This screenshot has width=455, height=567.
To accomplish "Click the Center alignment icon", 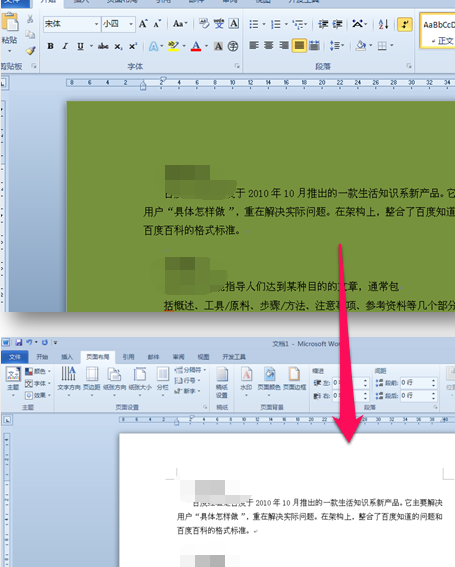I will [269, 46].
